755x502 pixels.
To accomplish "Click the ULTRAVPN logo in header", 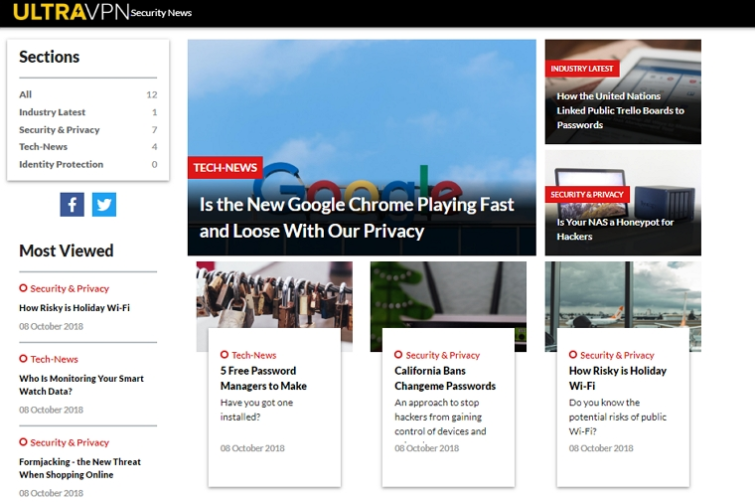I will (71, 12).
